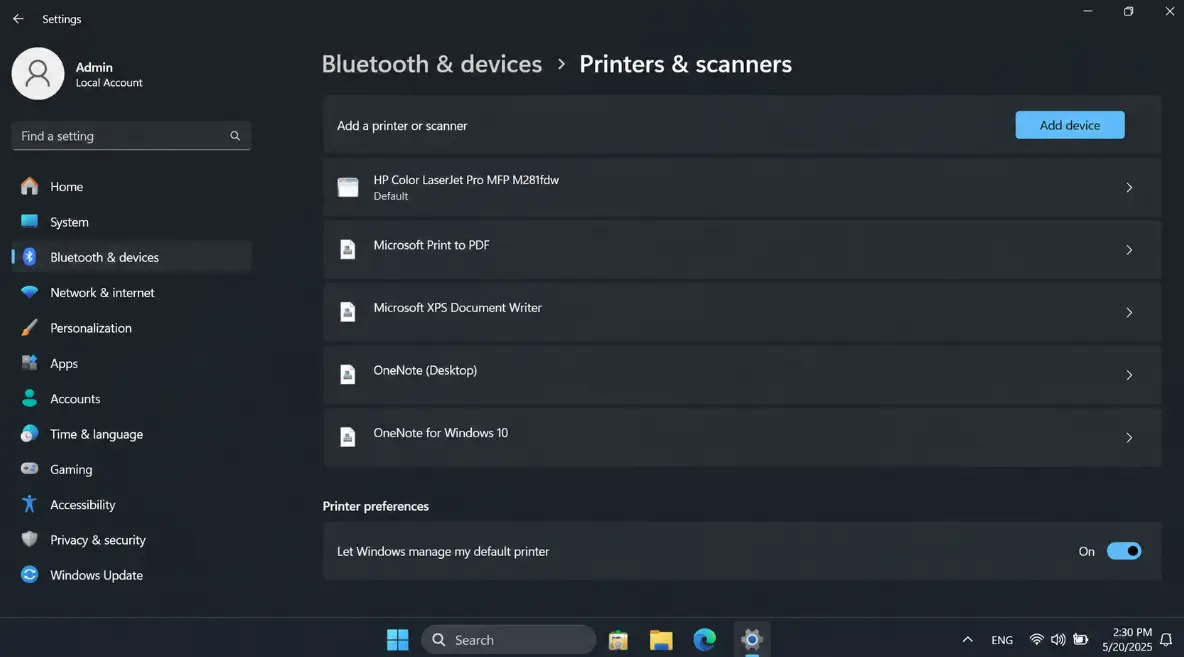
Task: Click the Find a setting search field
Action: [131, 136]
